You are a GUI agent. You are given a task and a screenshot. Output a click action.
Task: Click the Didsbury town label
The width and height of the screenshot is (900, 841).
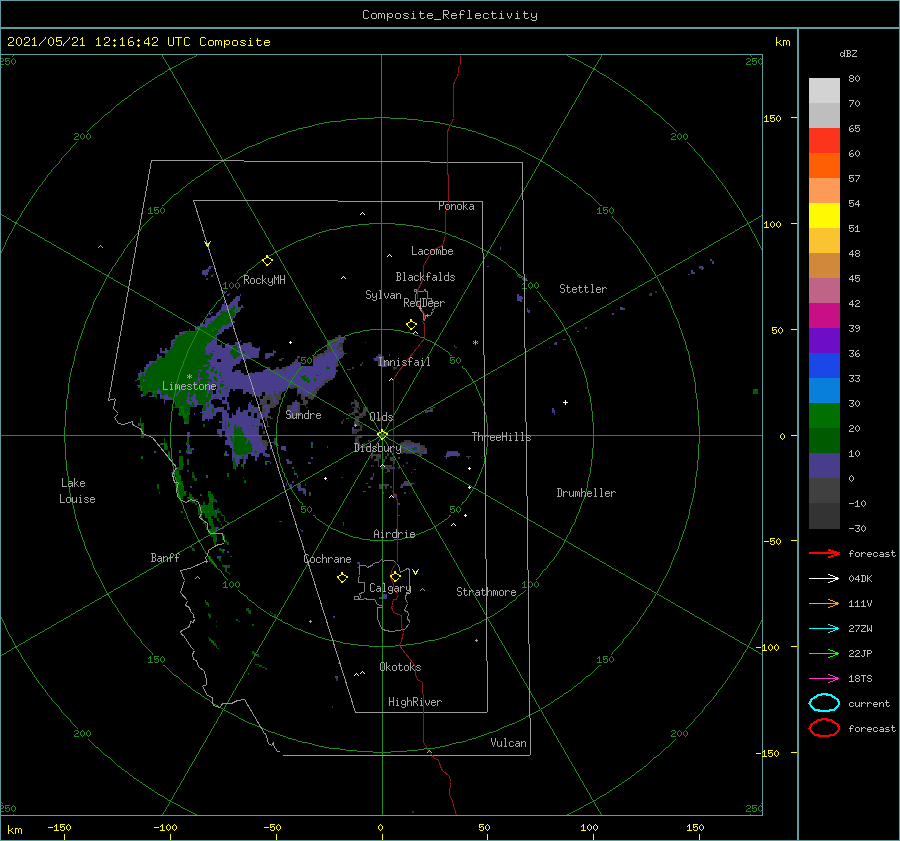click(377, 448)
